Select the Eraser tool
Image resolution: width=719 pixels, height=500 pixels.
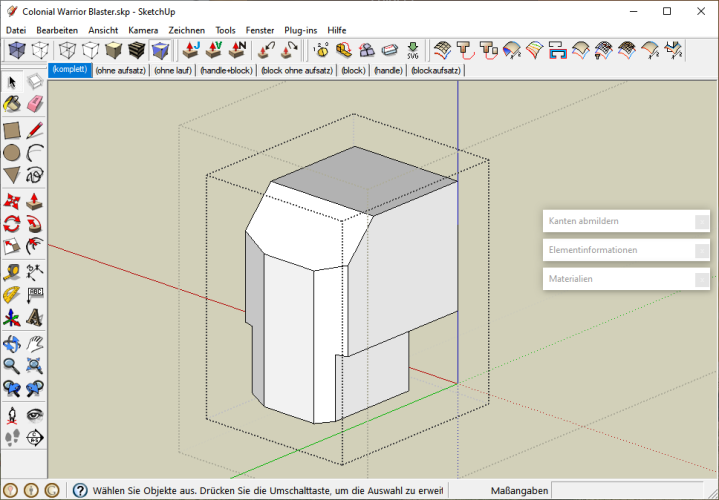[x=35, y=104]
